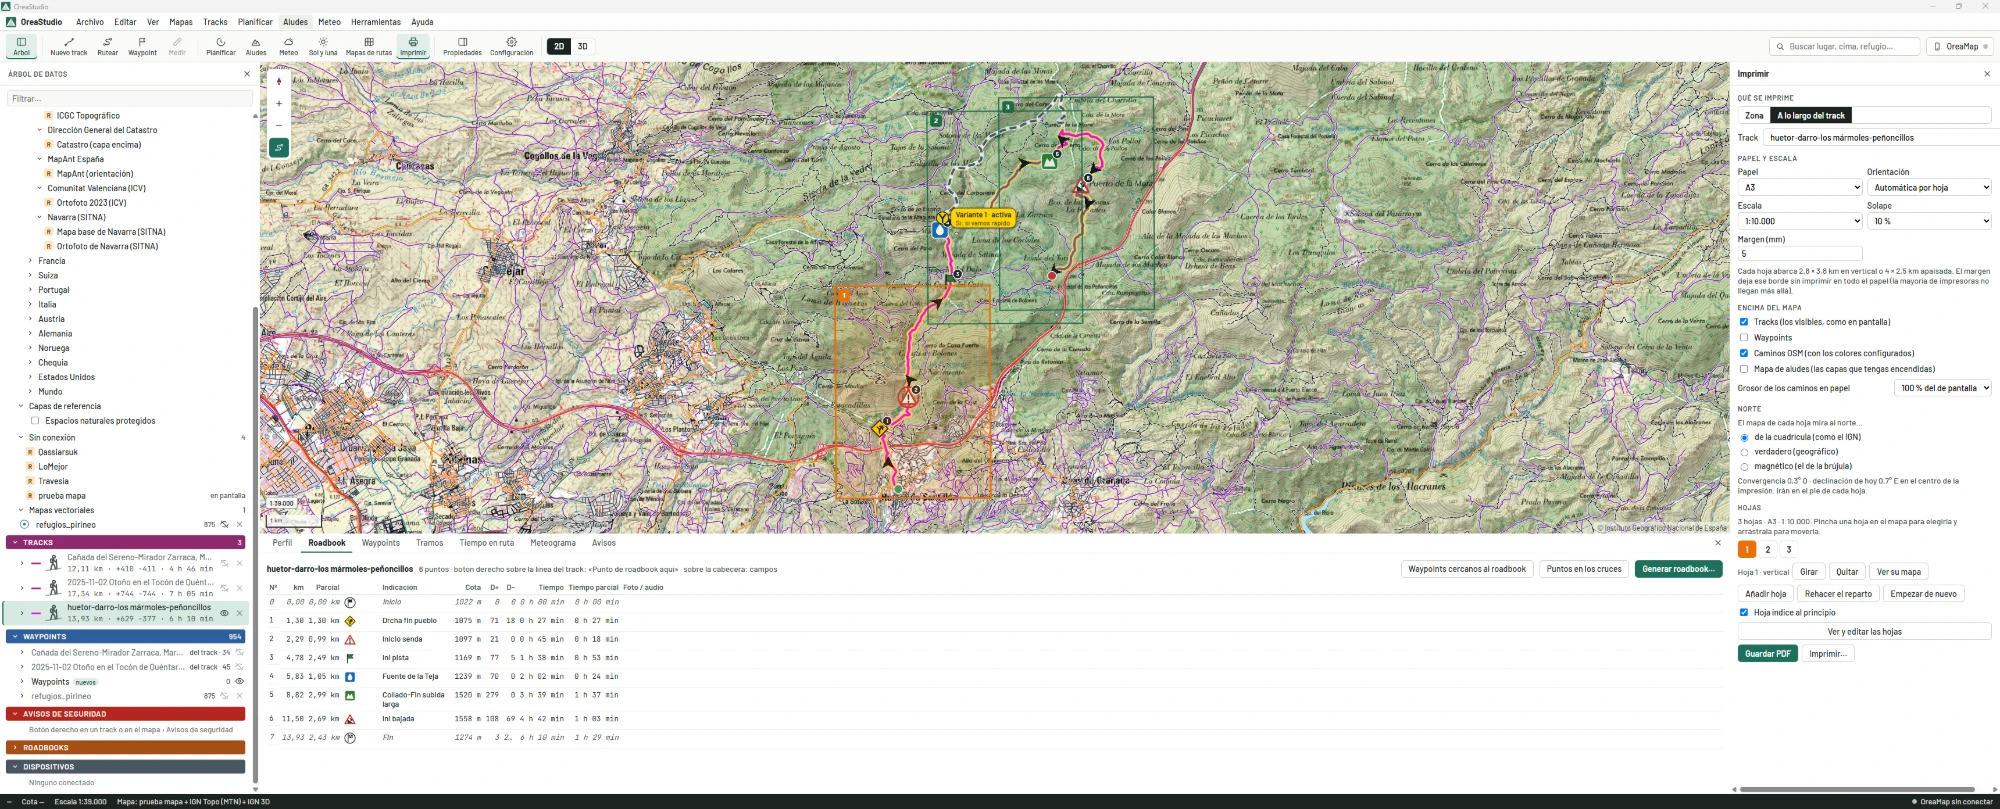Close the Árbol de datos panel
Viewport: 2000px width, 809px height.
pos(247,74)
